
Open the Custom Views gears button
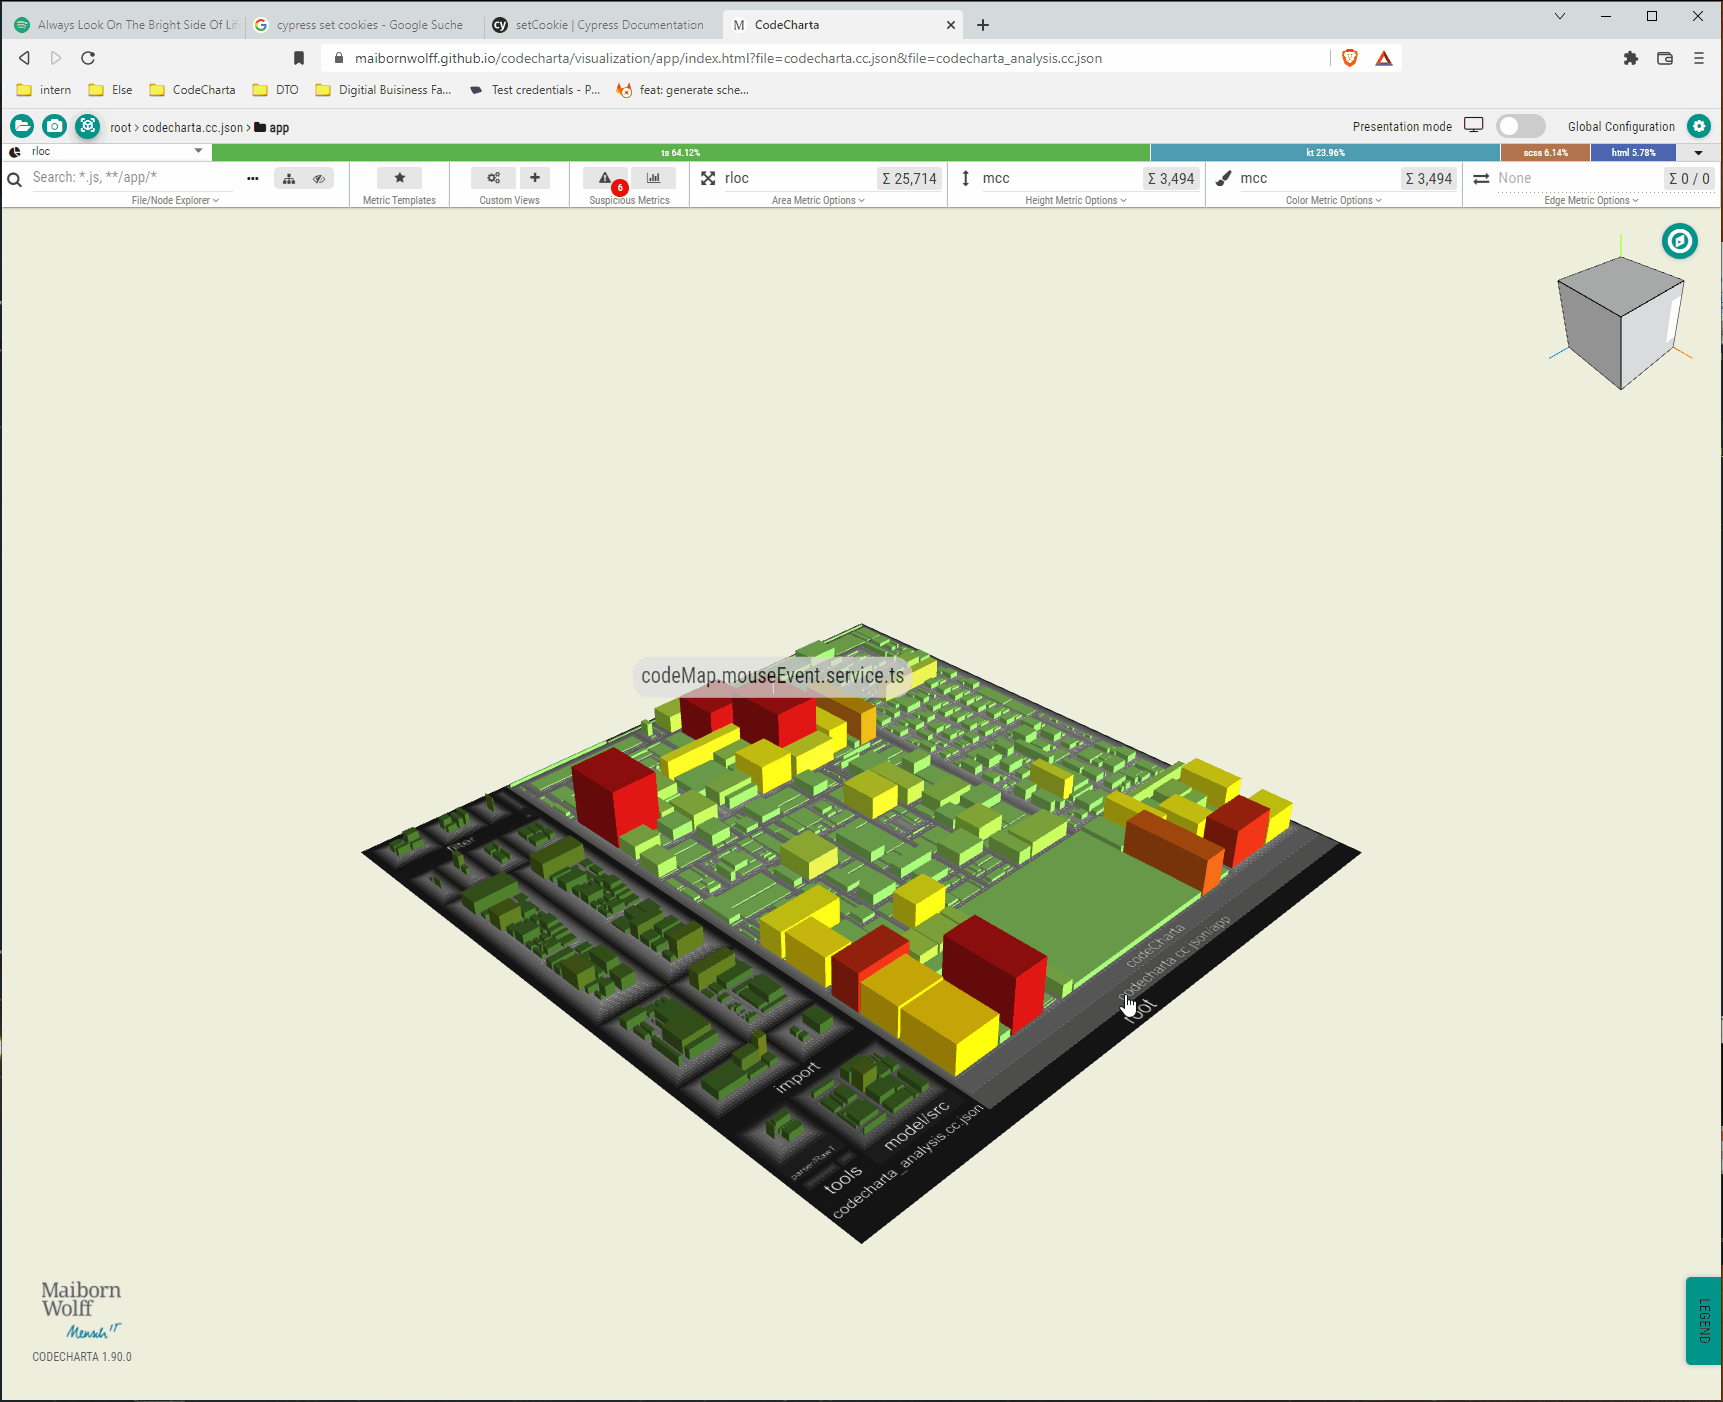pos(494,178)
